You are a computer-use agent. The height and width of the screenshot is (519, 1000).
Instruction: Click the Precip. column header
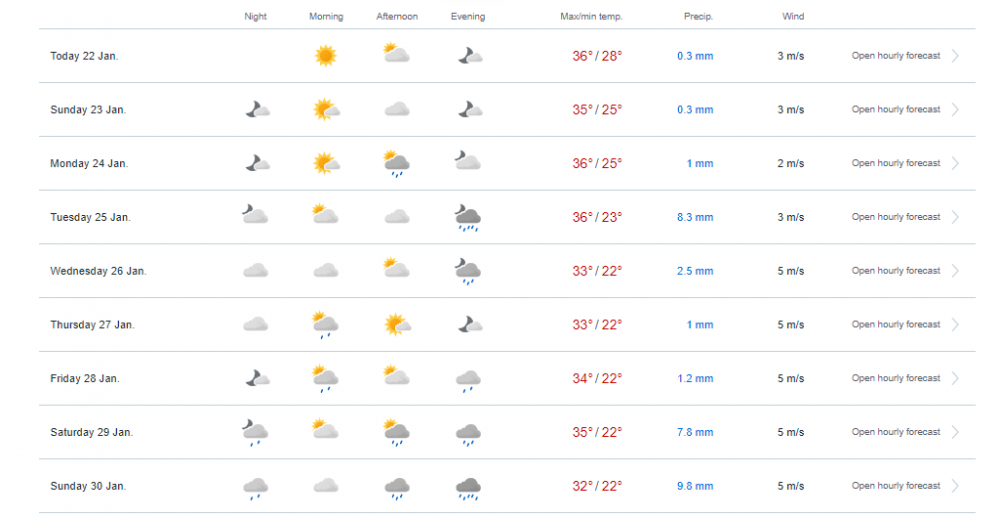pyautogui.click(x=698, y=17)
